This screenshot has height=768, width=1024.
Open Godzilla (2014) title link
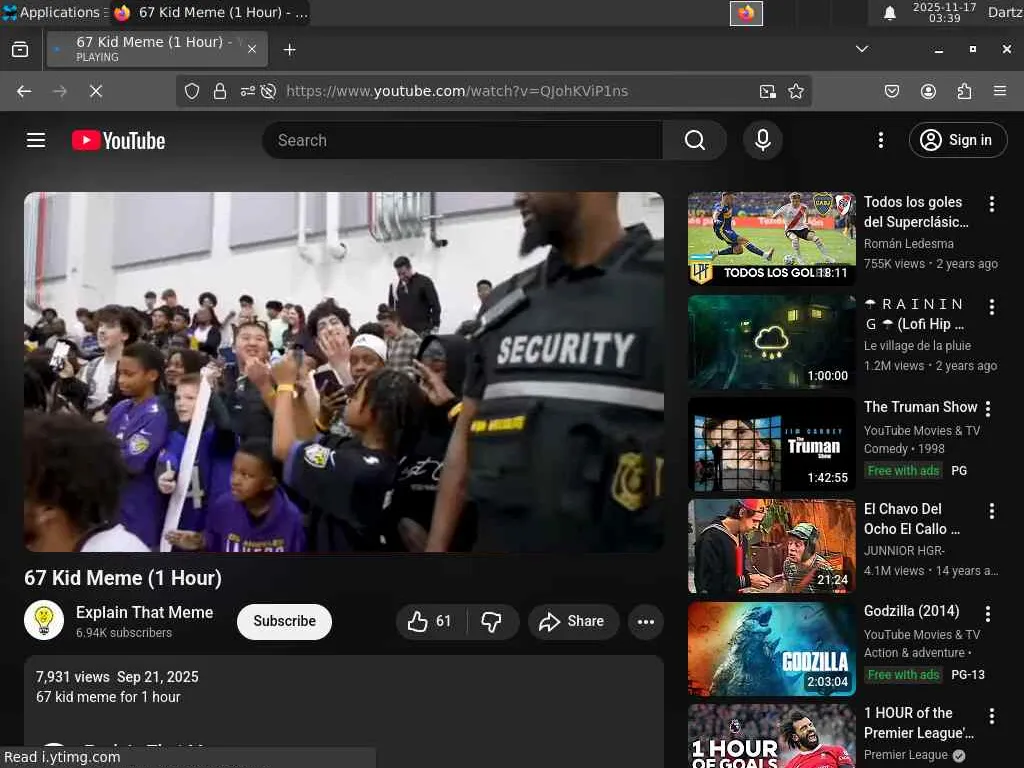point(912,611)
